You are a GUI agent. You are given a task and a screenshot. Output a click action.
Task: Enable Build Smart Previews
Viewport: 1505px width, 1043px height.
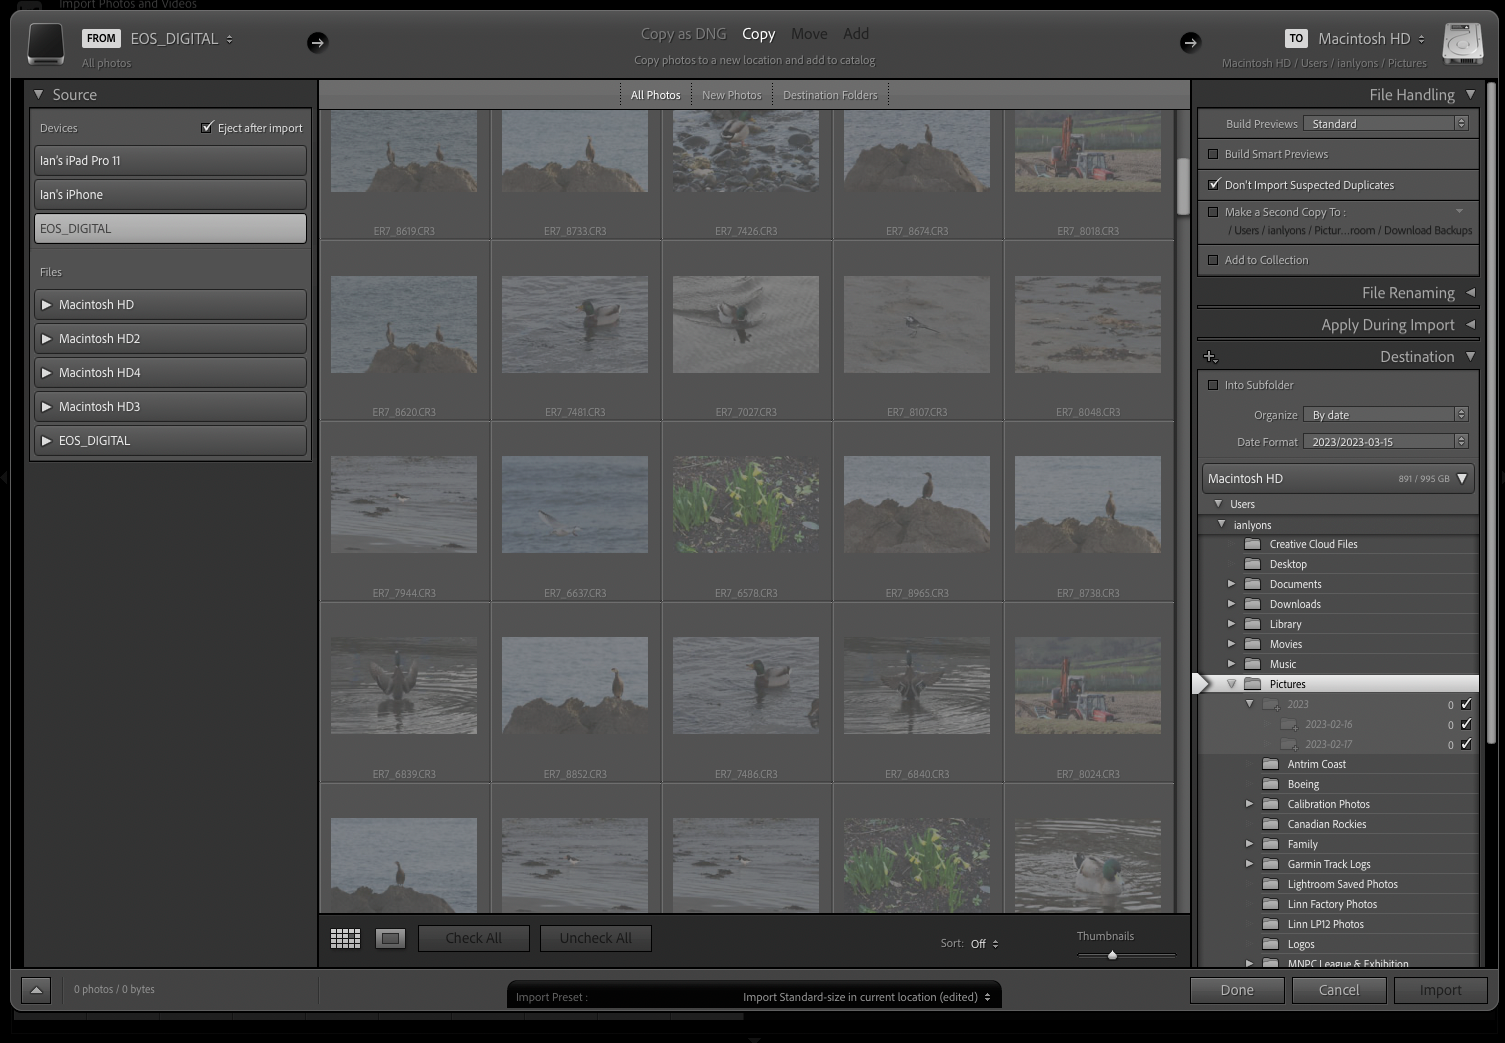[x=1214, y=153]
